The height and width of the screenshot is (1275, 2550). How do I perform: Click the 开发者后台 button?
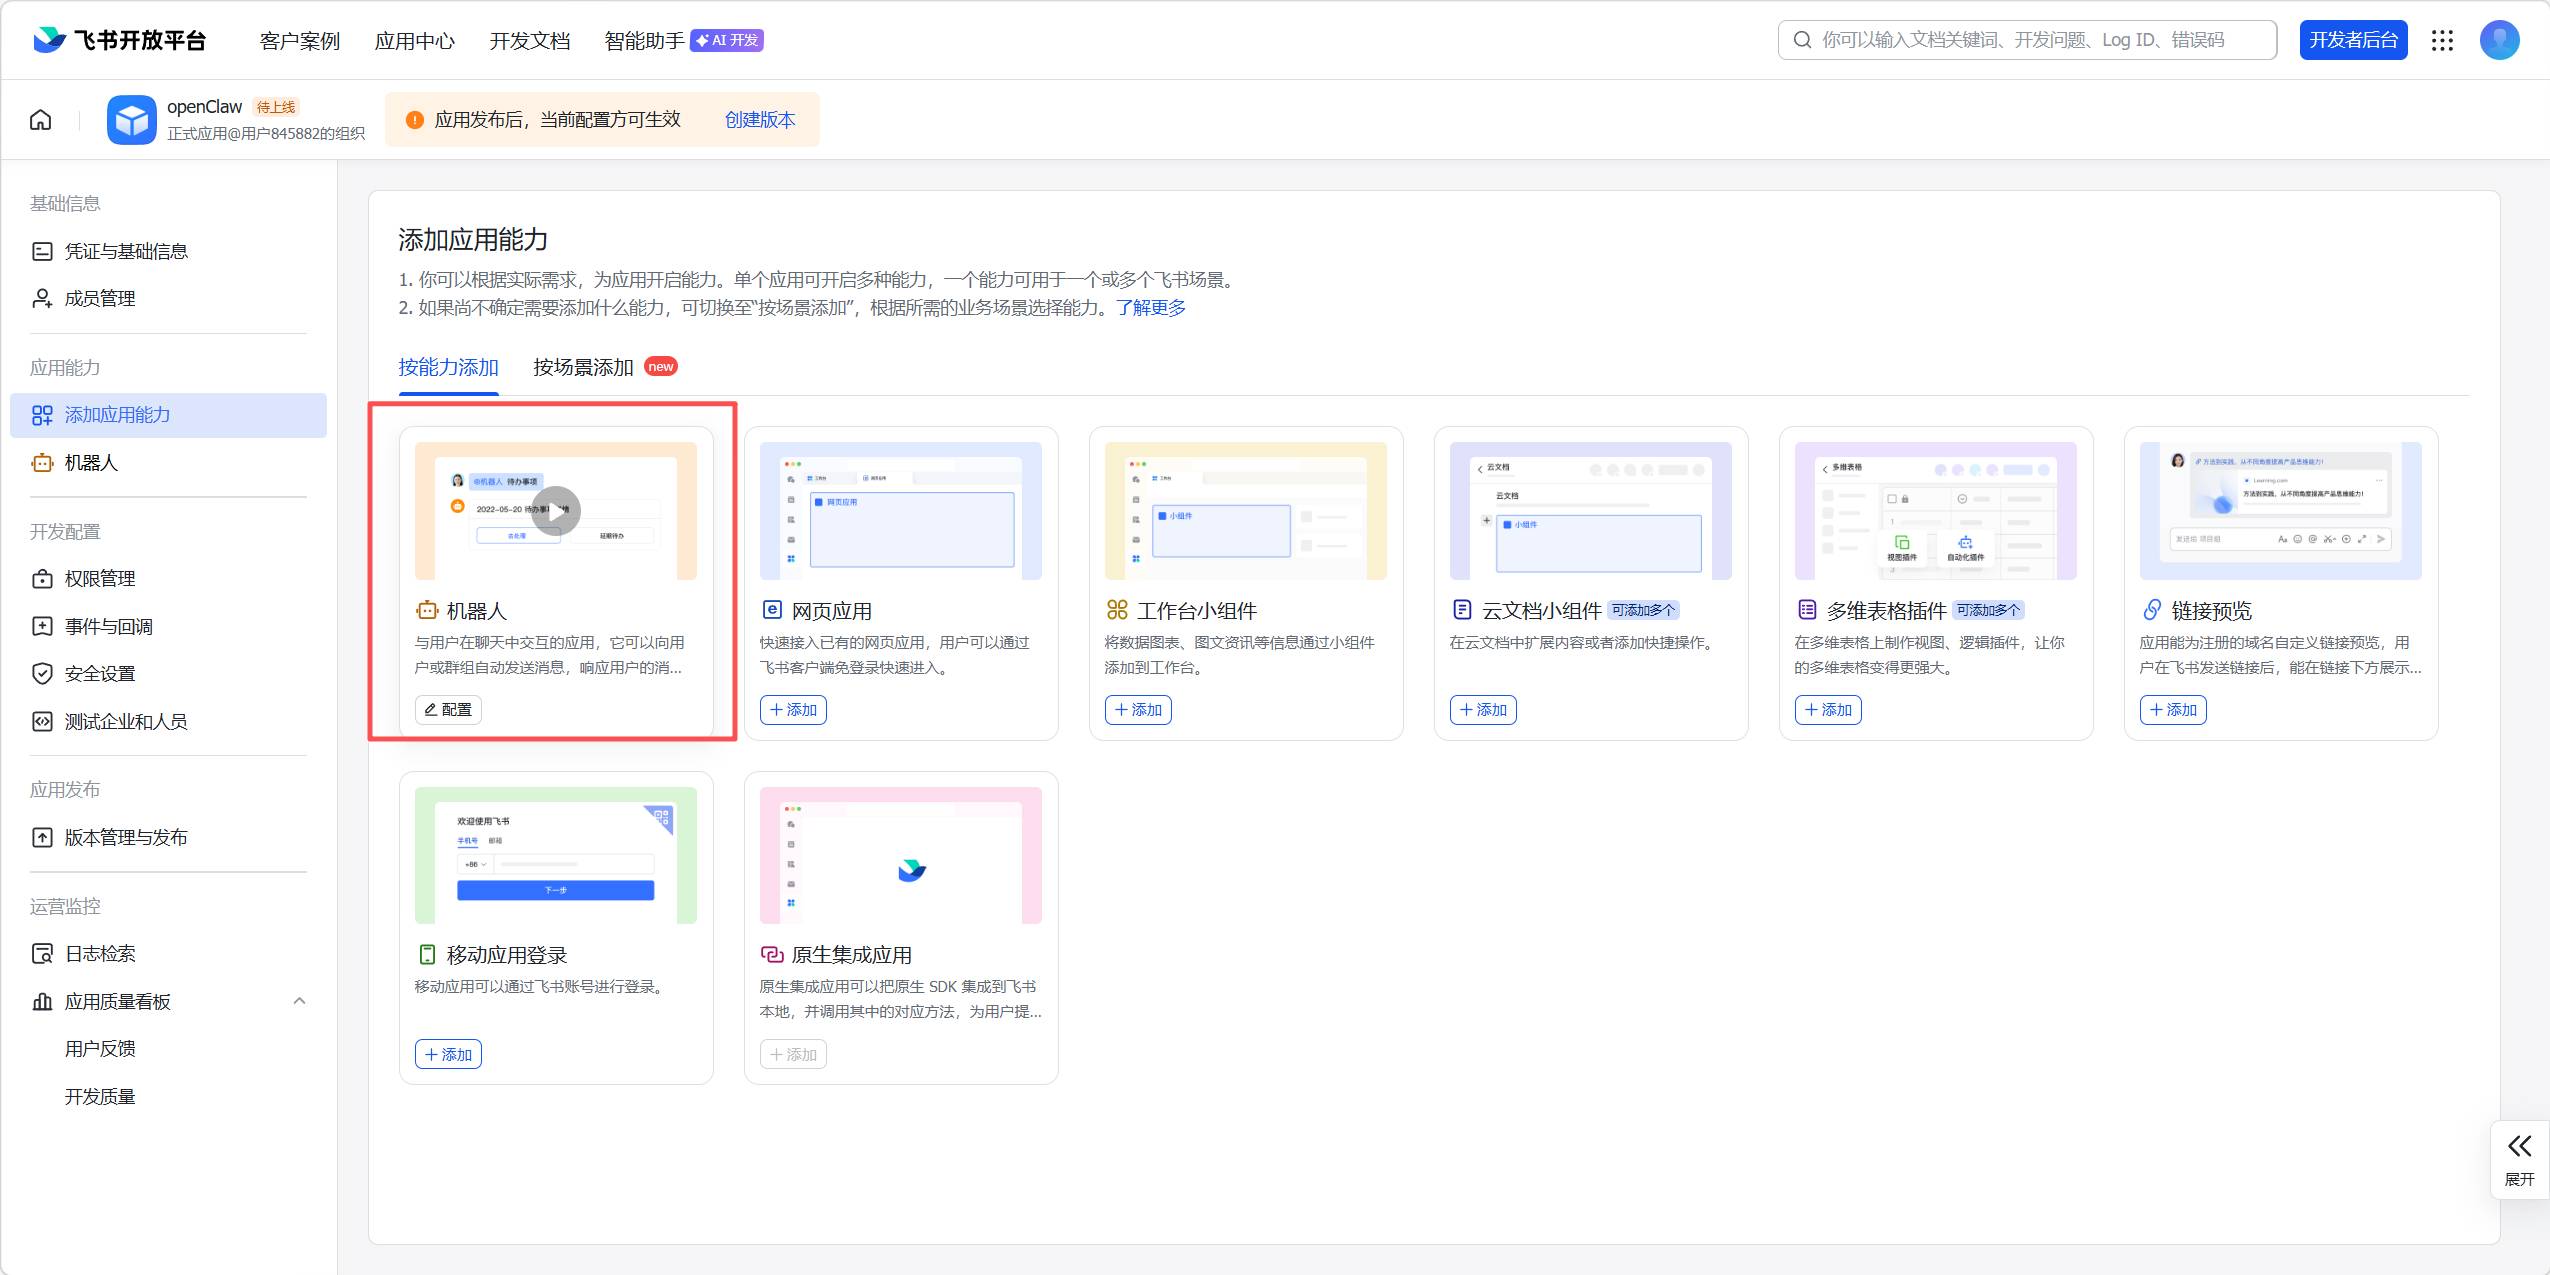[x=2353, y=40]
